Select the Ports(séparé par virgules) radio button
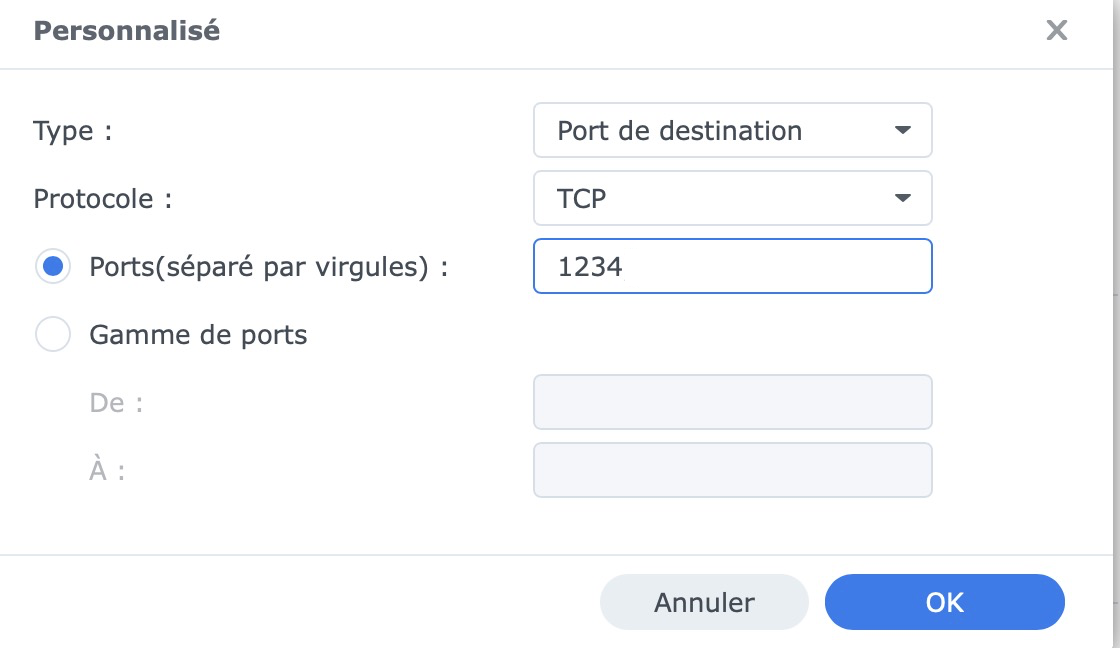 pyautogui.click(x=53, y=267)
